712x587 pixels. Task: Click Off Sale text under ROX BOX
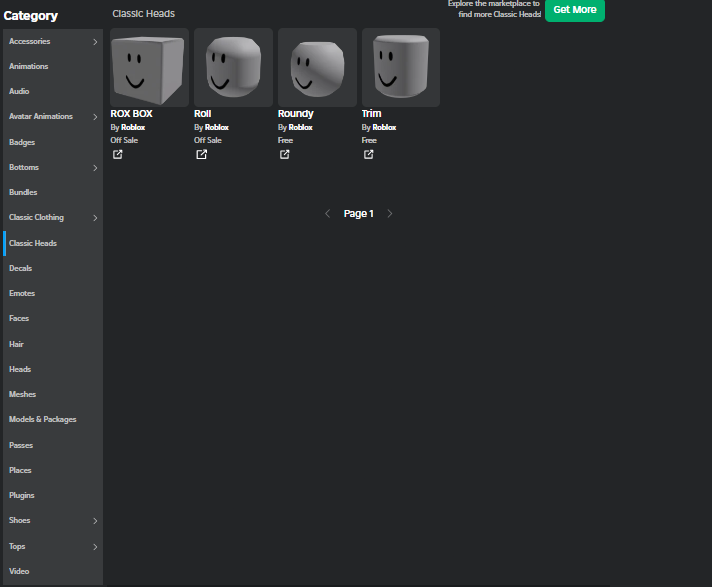click(x=124, y=140)
